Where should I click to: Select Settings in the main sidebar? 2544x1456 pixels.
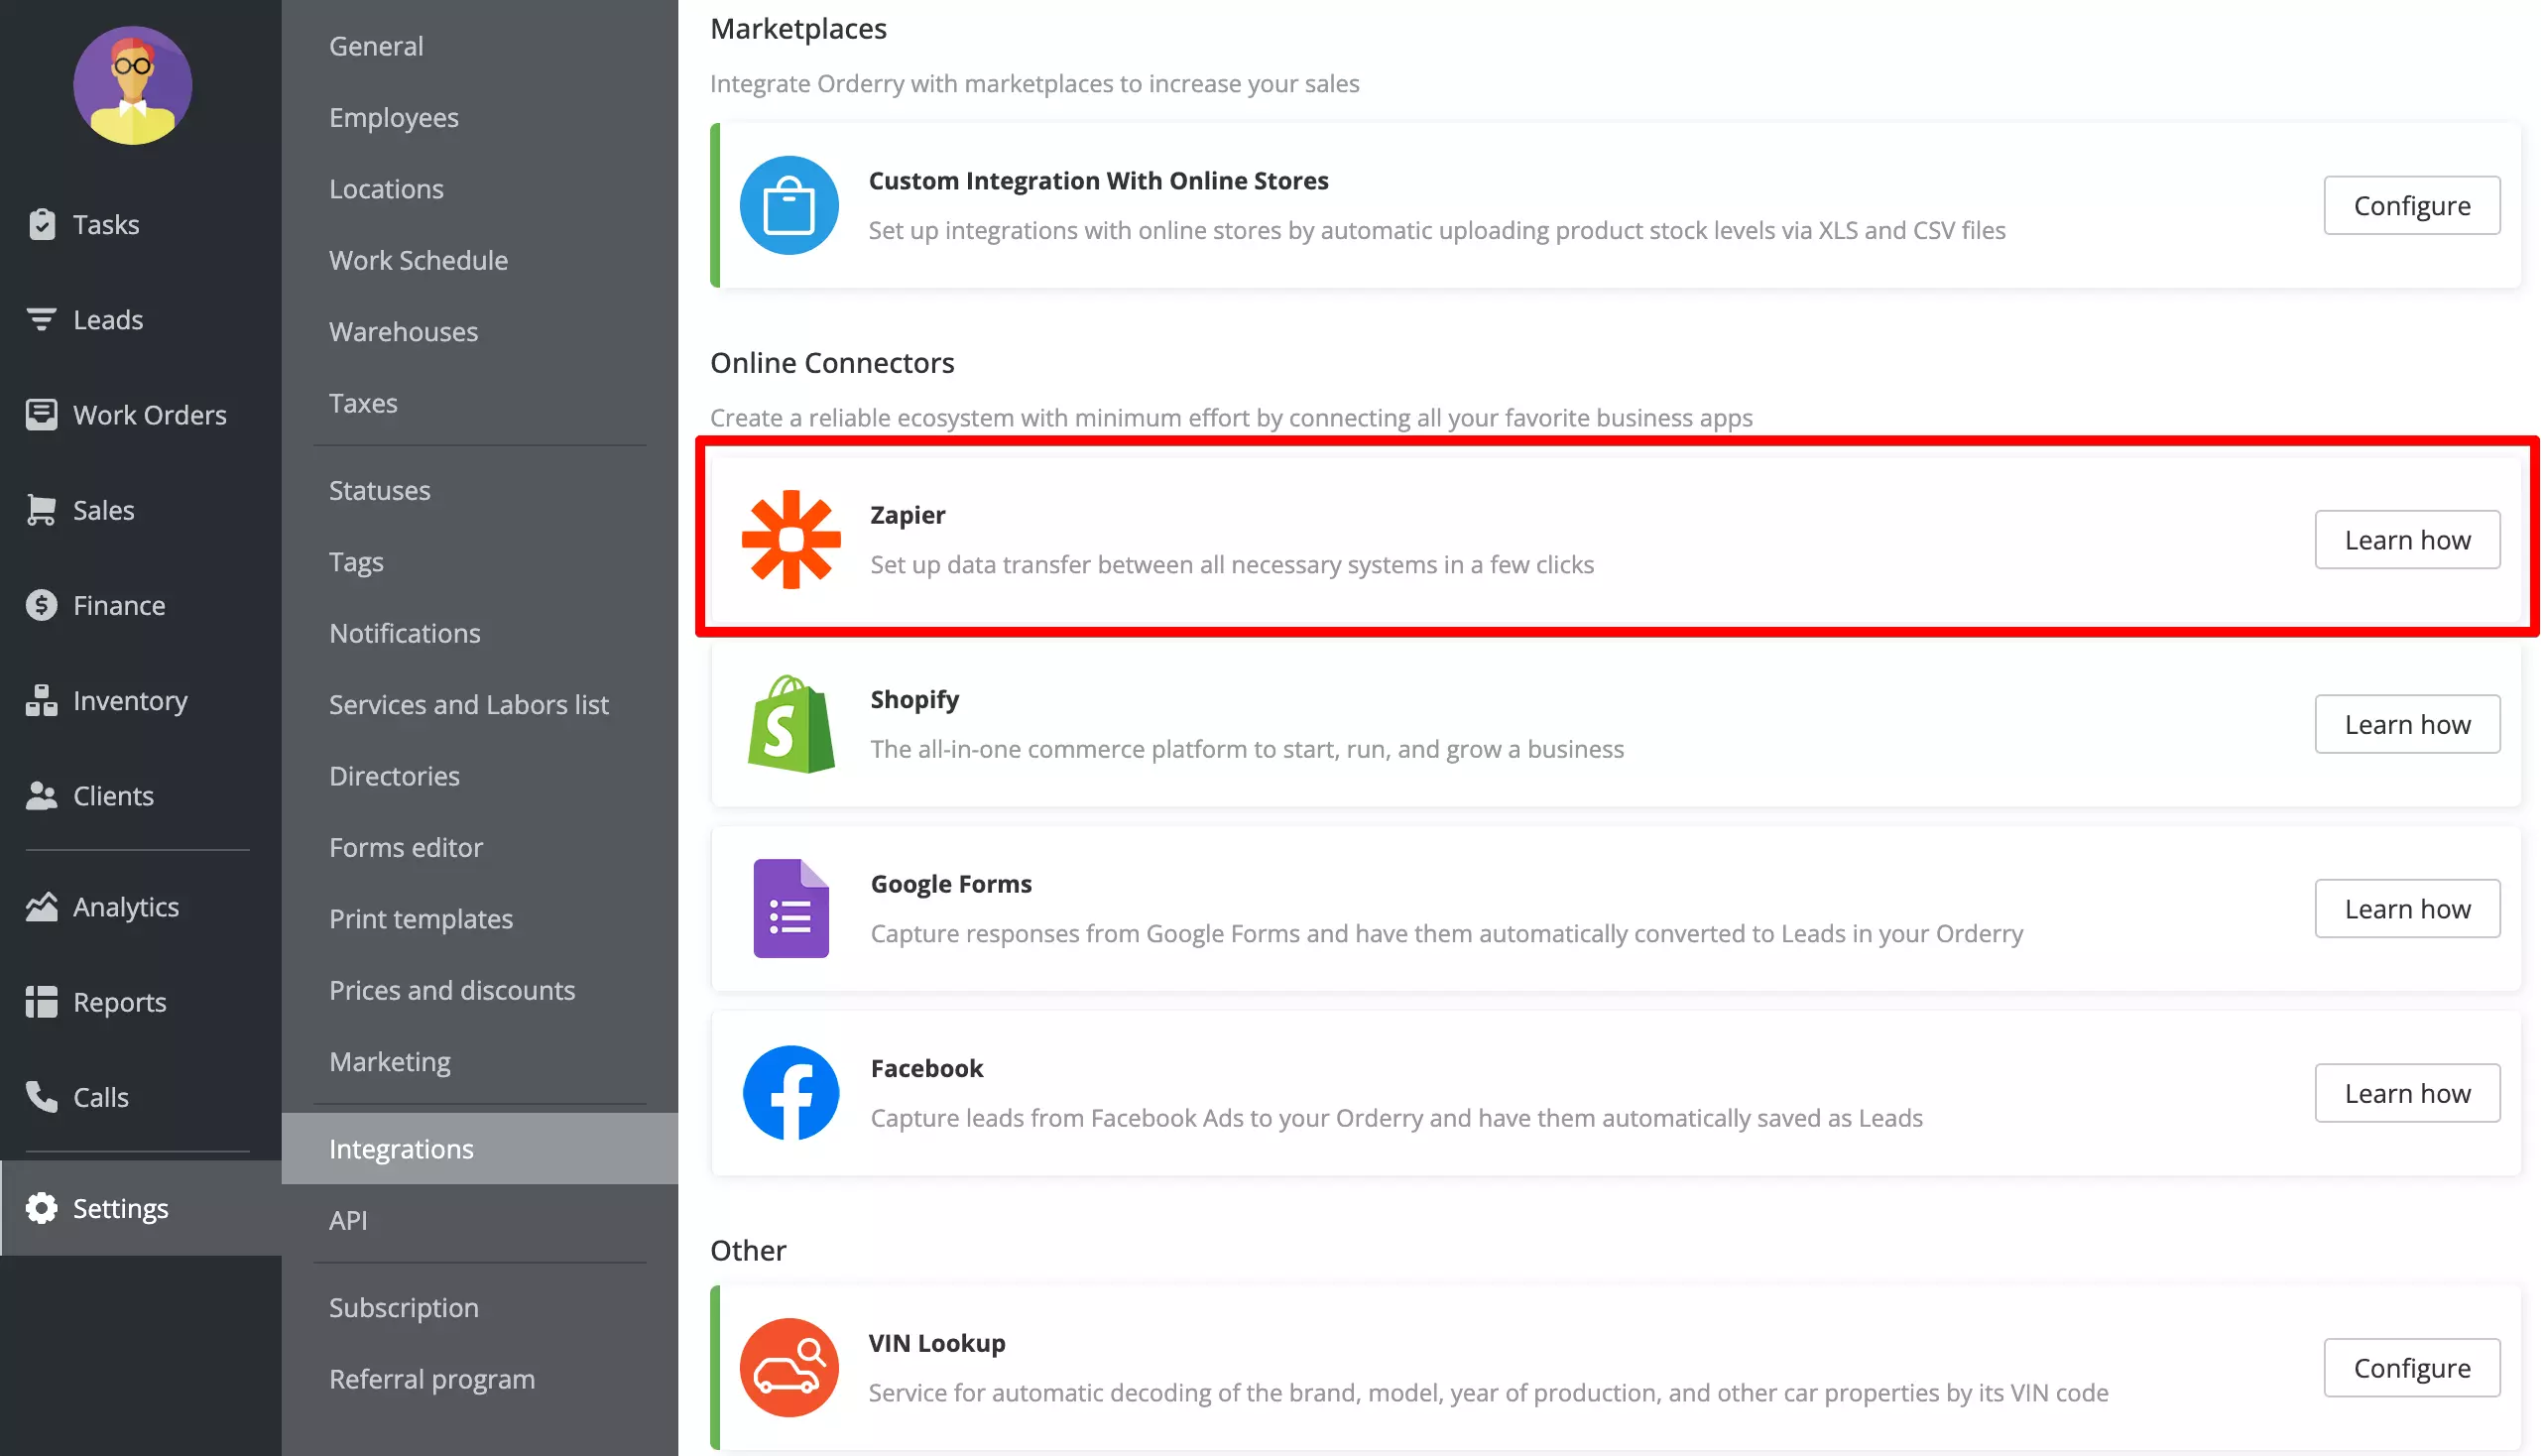140,1207
